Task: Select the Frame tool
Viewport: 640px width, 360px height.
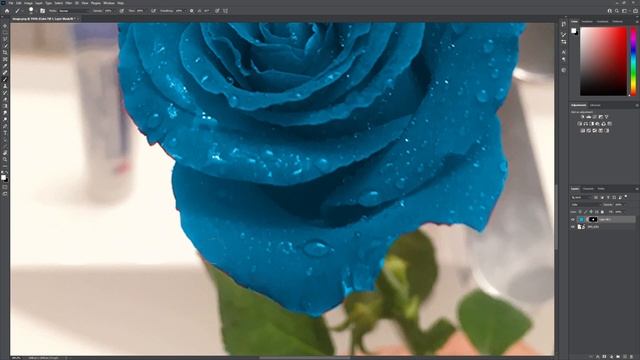Action: tap(5, 59)
